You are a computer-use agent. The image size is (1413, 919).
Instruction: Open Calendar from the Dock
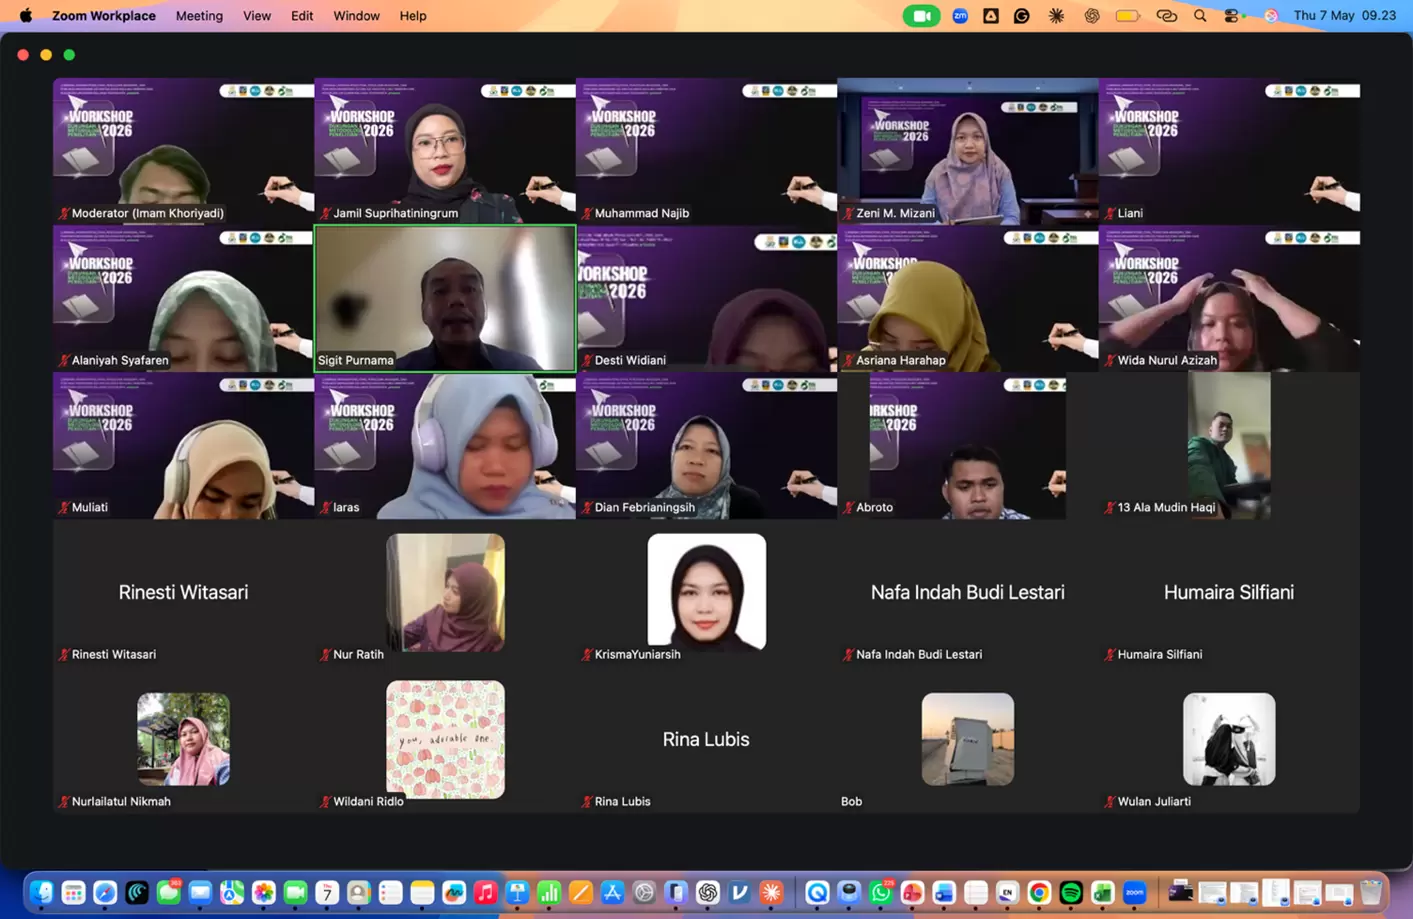(327, 892)
